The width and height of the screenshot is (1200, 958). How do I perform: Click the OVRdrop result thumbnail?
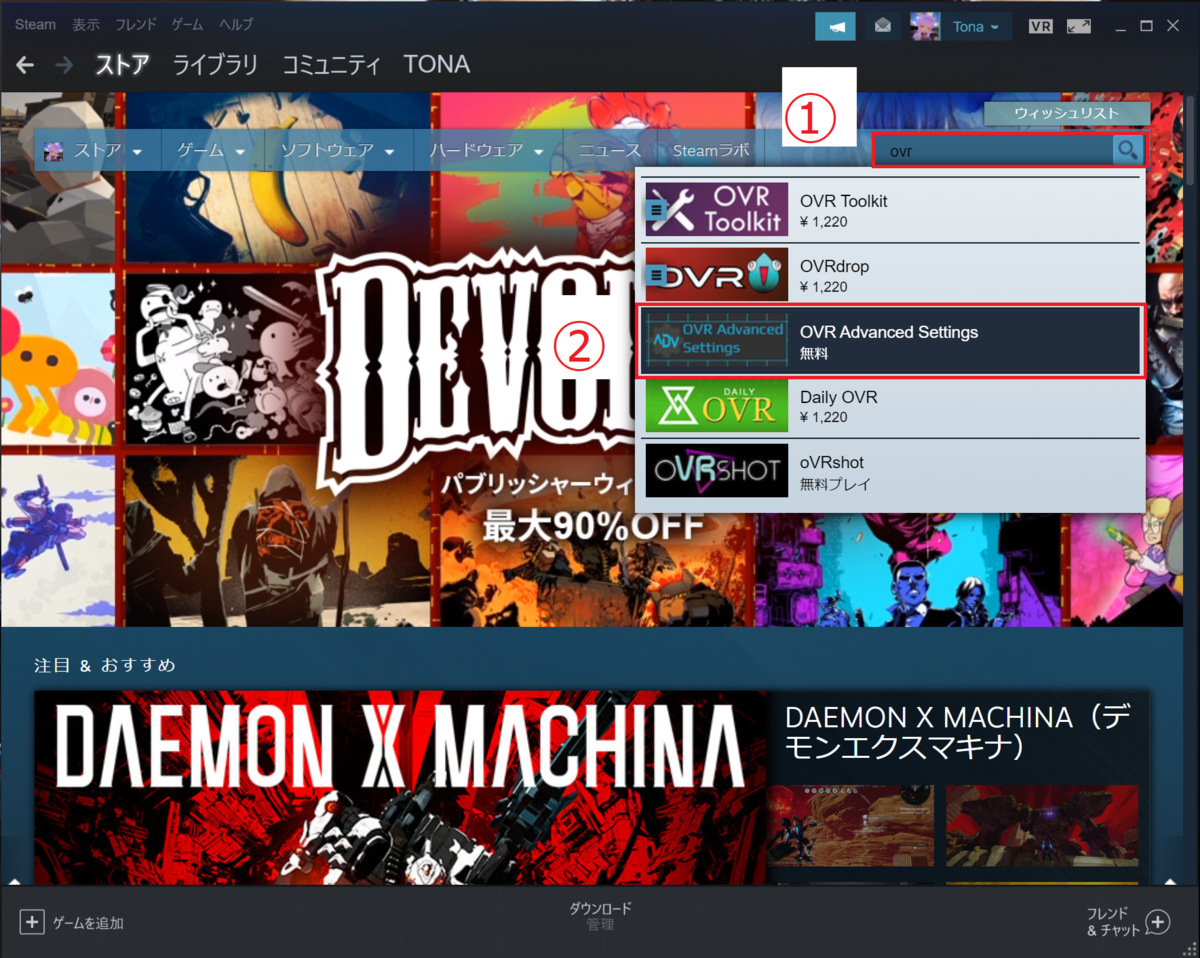pyautogui.click(x=716, y=275)
